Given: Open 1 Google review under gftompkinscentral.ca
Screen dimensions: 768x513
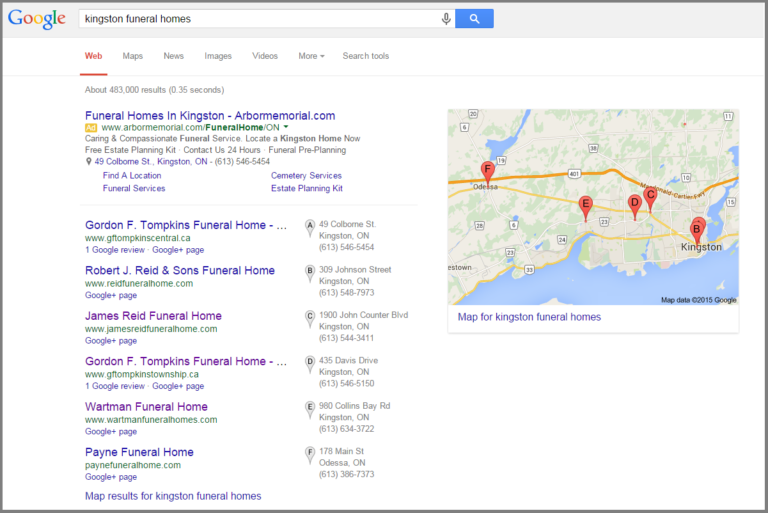Looking at the screenshot, I should point(115,250).
